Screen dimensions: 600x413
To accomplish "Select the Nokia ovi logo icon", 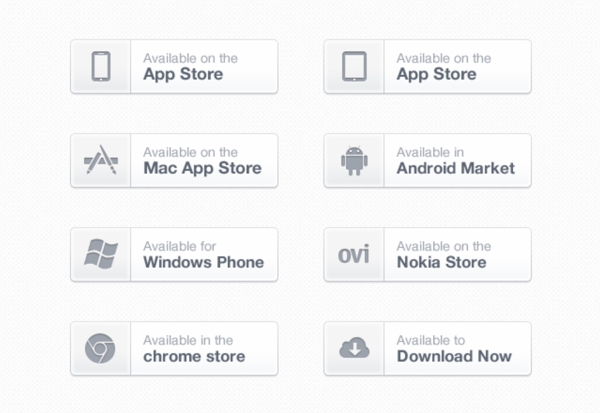I will 354,254.
